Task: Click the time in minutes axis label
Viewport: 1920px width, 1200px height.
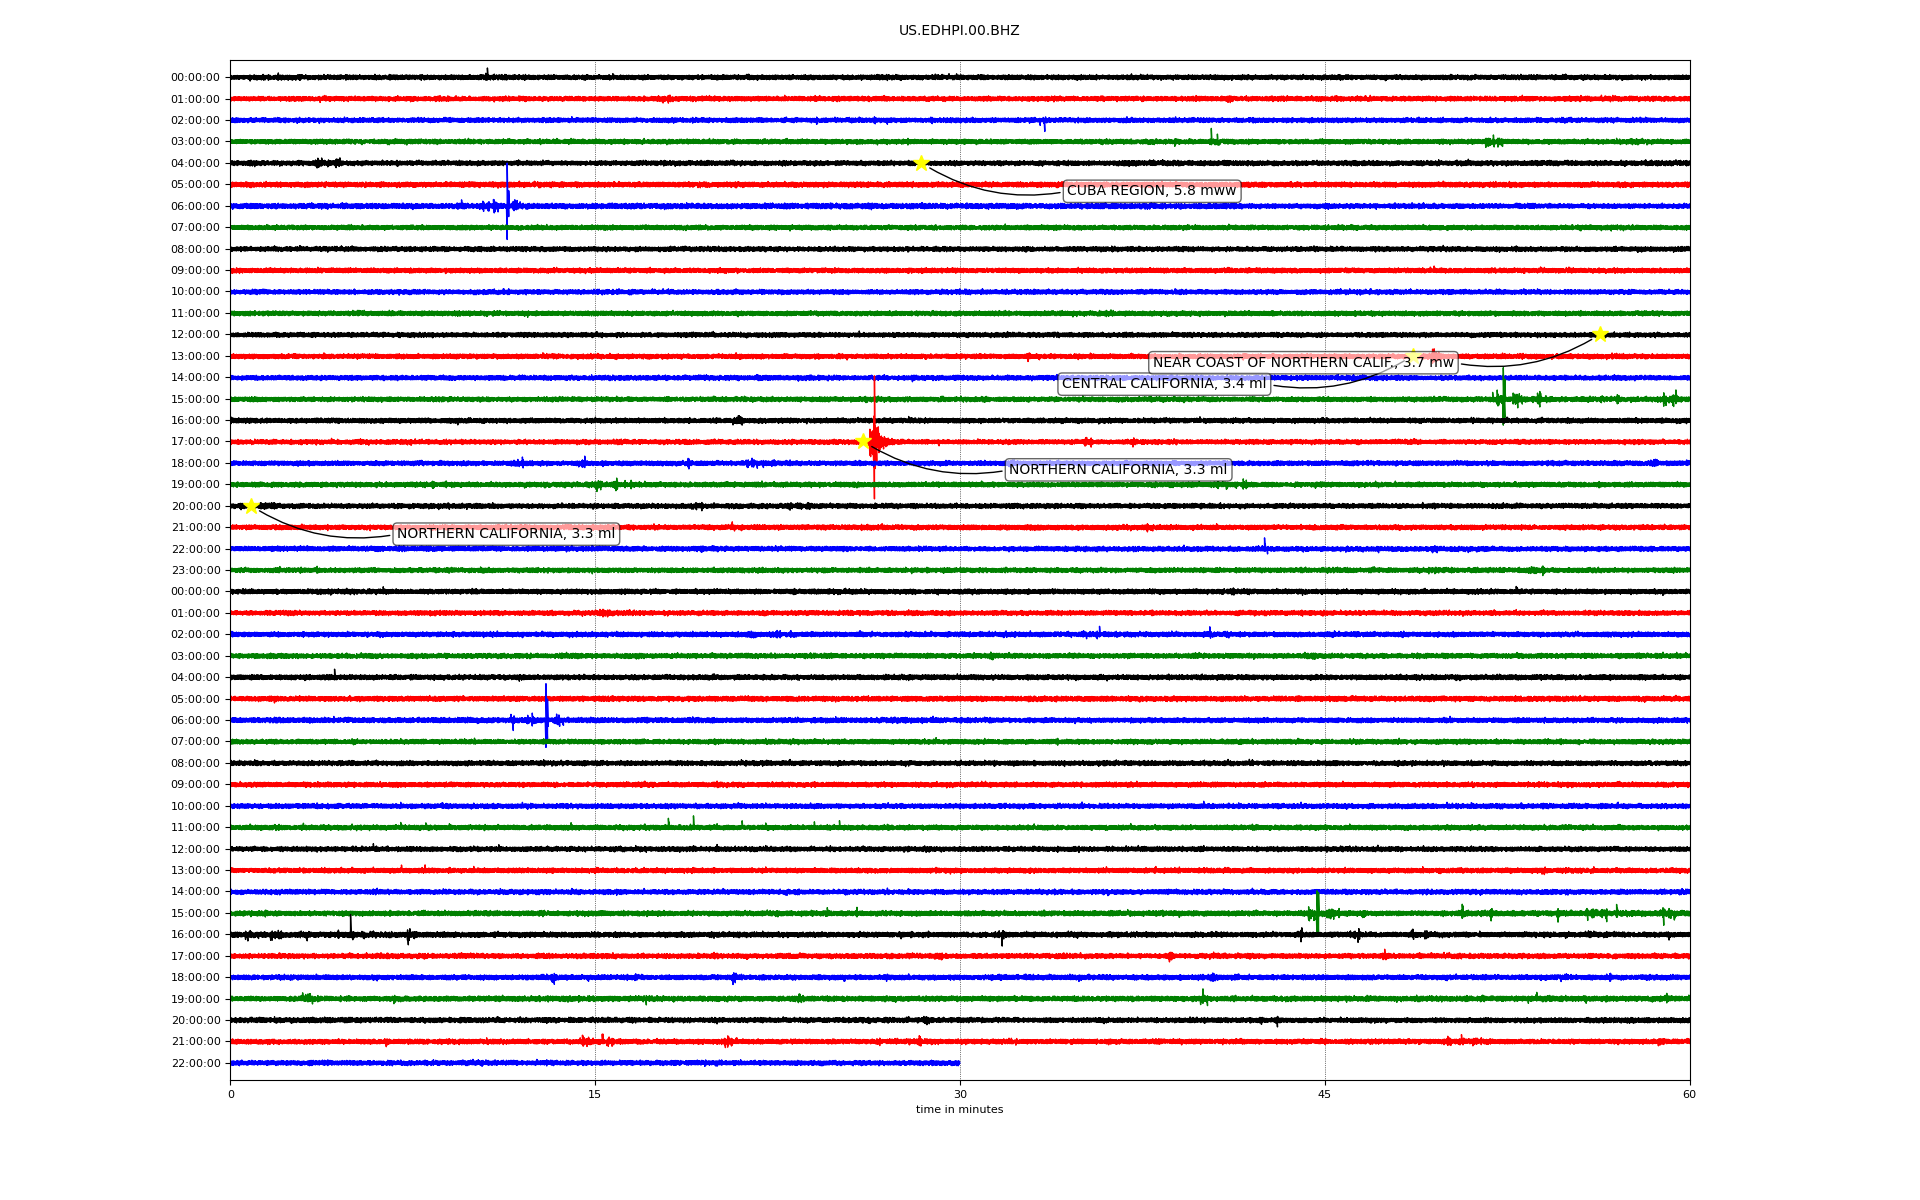Action: 959,1110
